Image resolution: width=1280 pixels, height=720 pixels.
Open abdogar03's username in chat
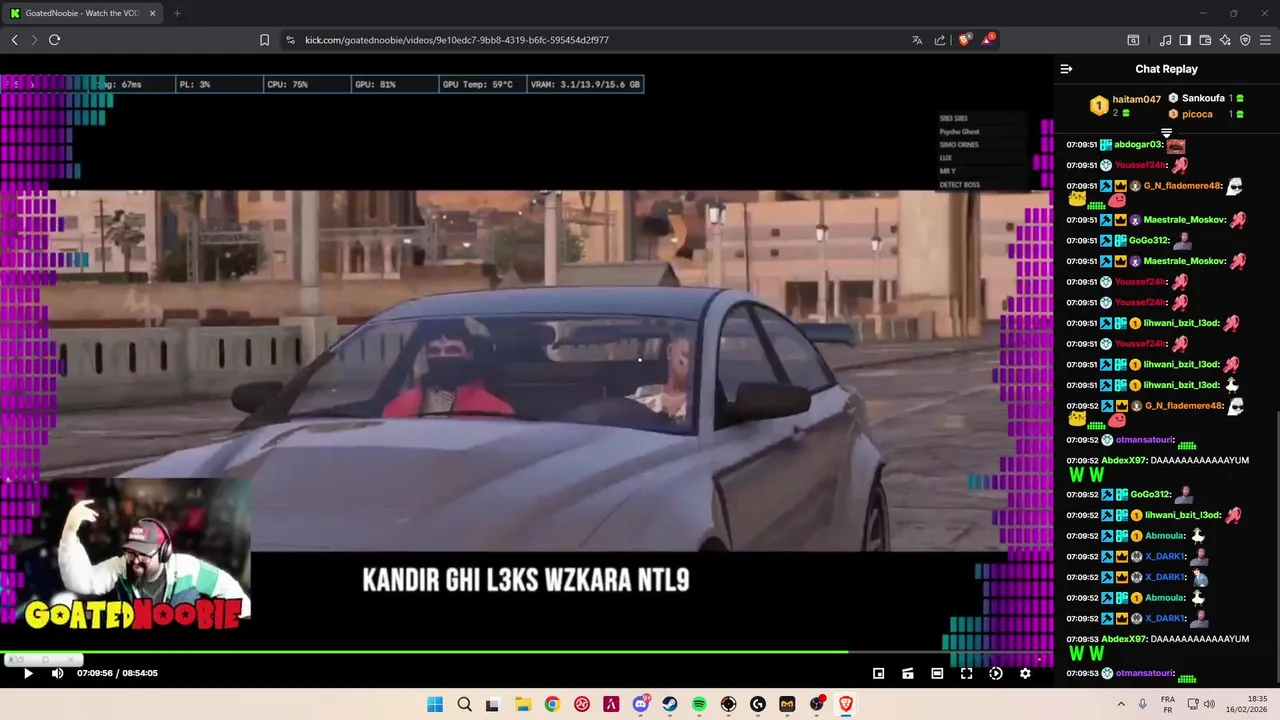1137,145
